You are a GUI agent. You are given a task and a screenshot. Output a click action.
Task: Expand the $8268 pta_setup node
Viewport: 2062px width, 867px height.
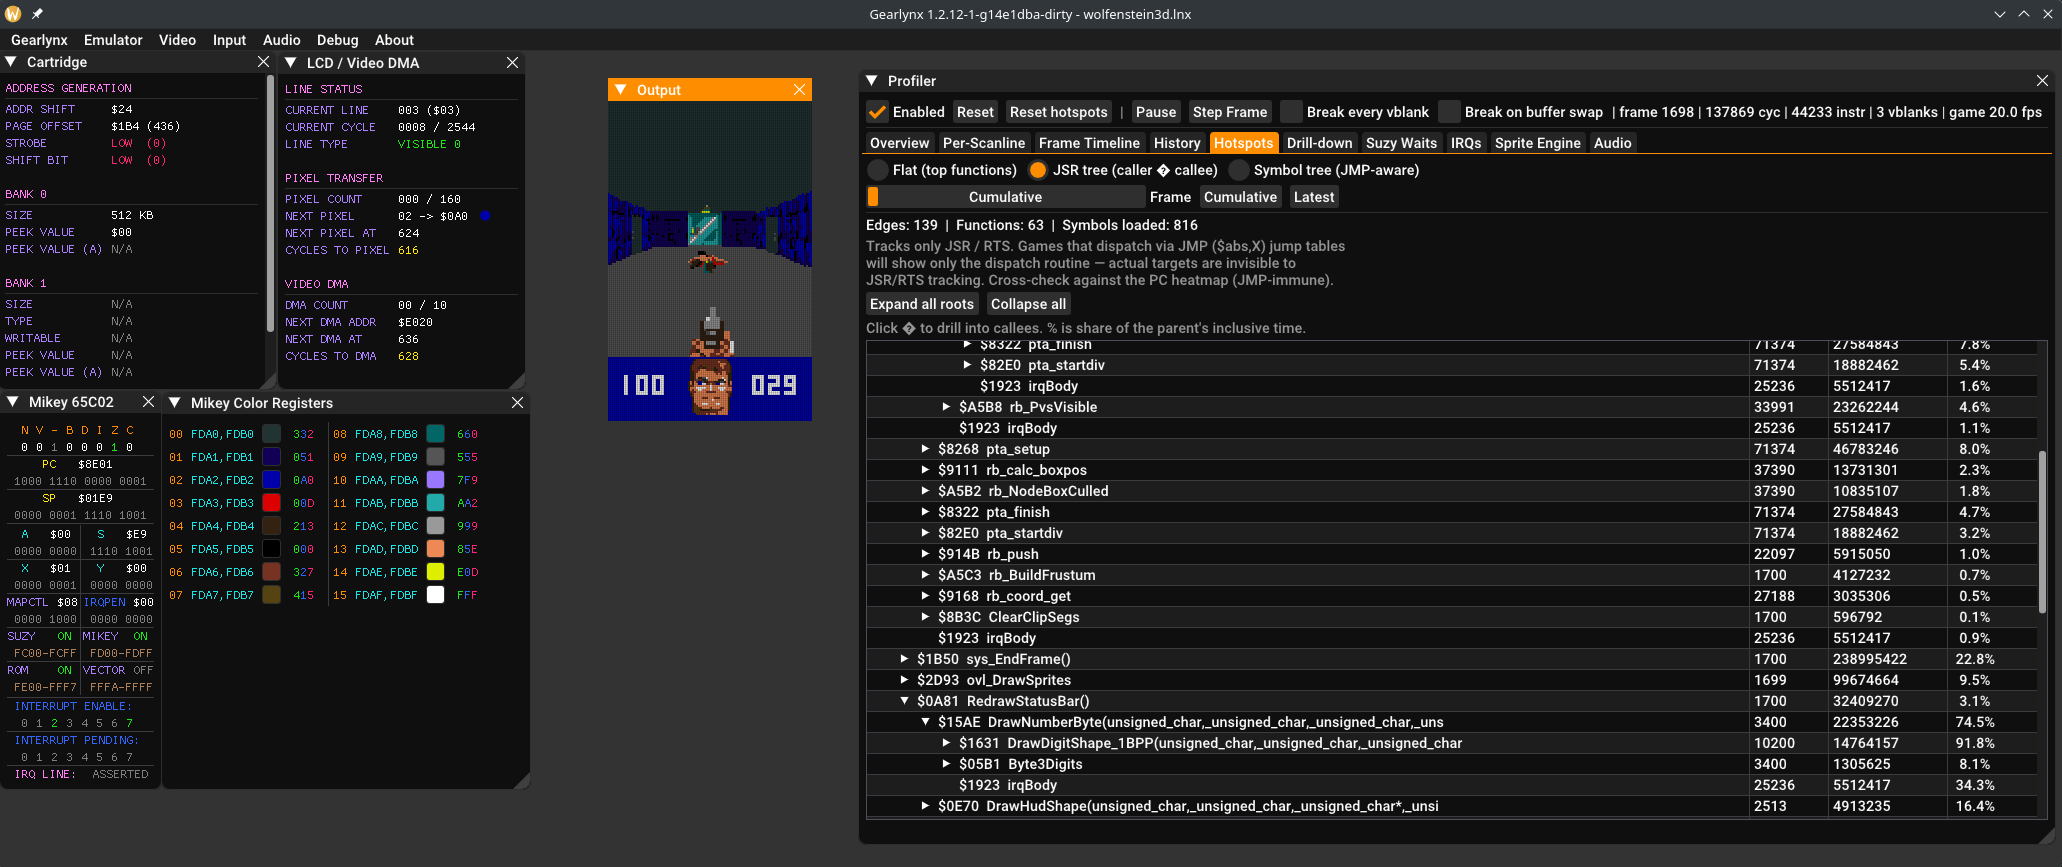pyautogui.click(x=925, y=449)
